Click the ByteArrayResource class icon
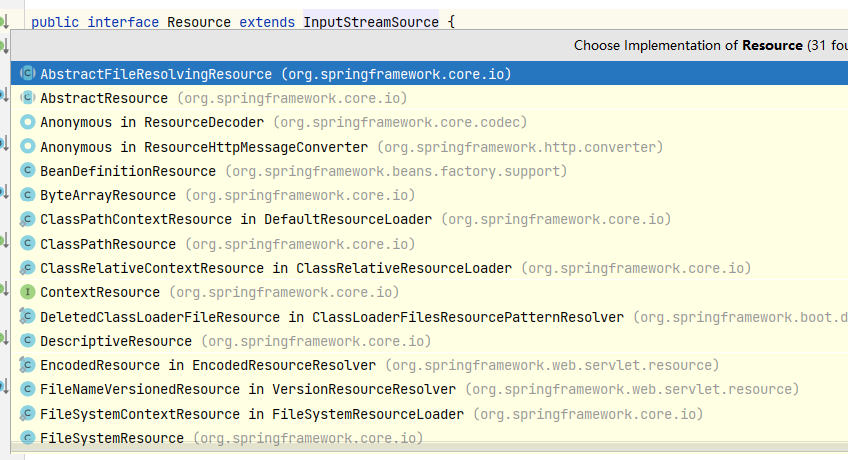848x460 pixels. click(x=28, y=195)
